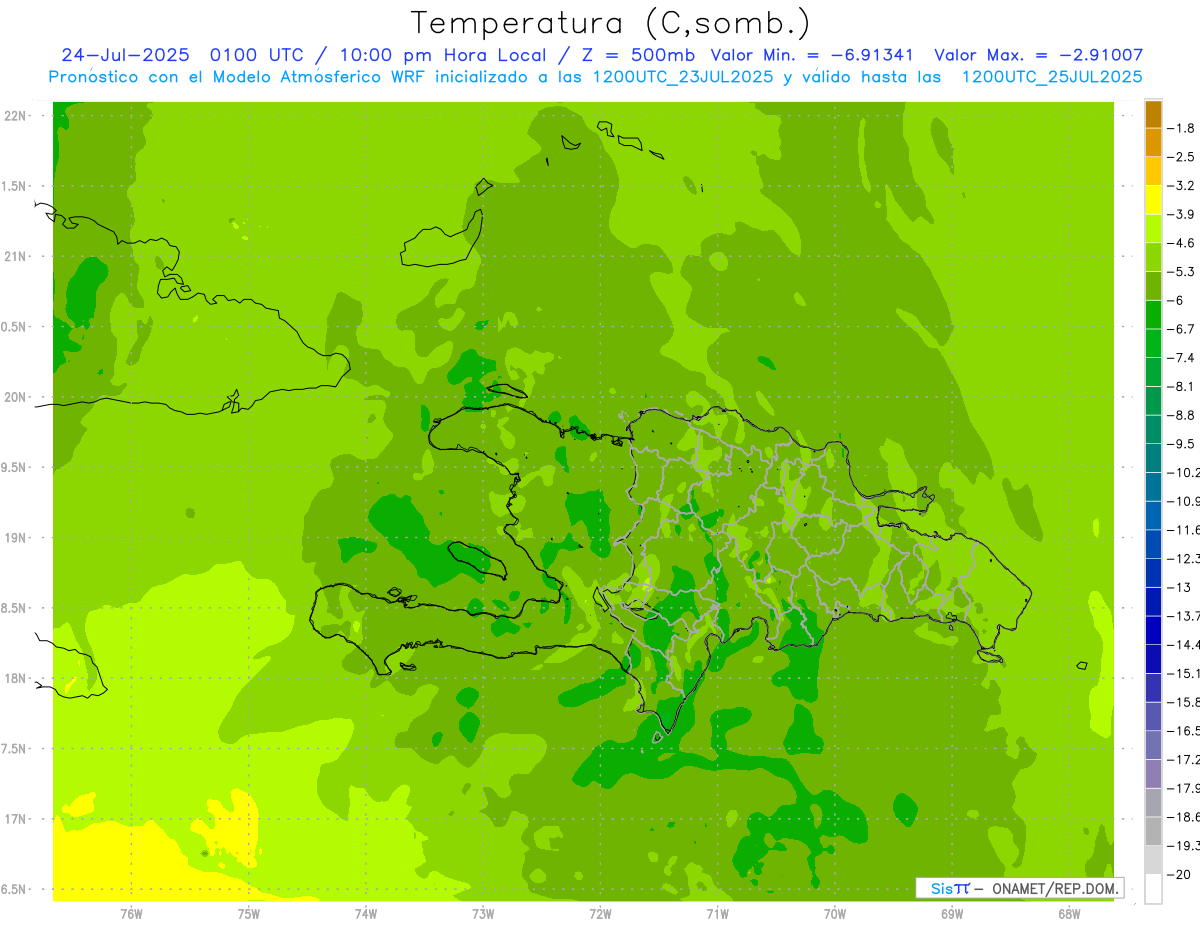1200x927 pixels.
Task: Pick the teal swatch between -9.5 and -10.2
Action: pyautogui.click(x=1153, y=458)
